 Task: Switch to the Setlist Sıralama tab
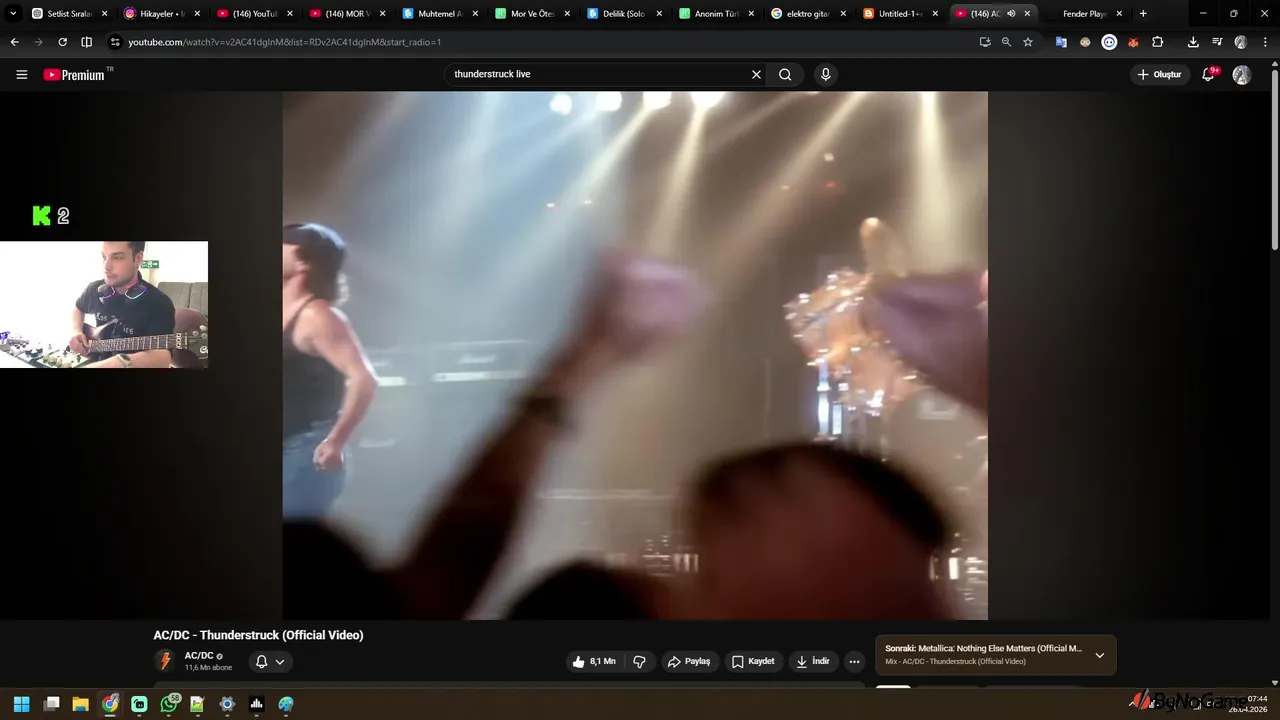point(69,14)
